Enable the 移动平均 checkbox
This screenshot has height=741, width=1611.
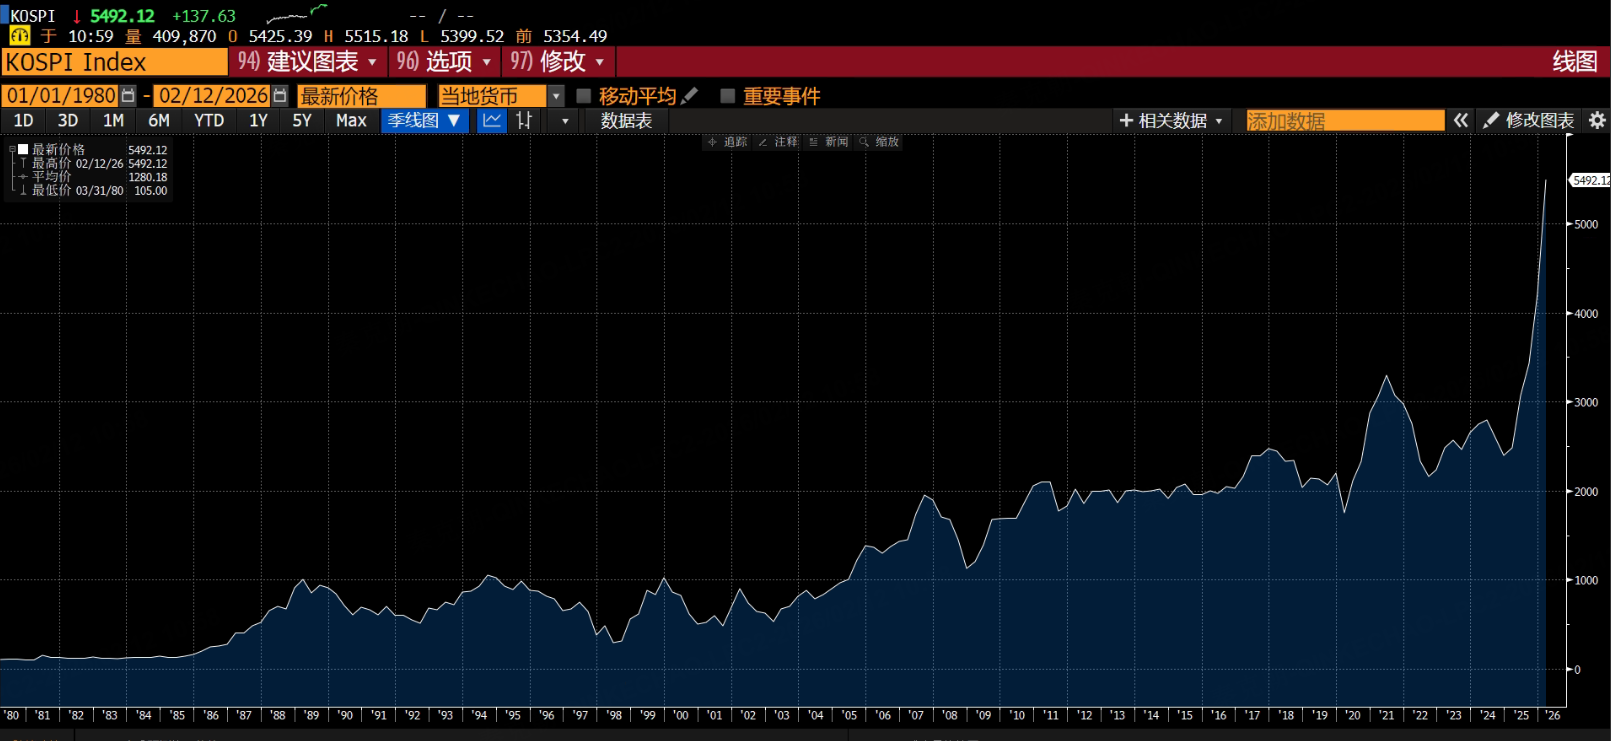(584, 96)
